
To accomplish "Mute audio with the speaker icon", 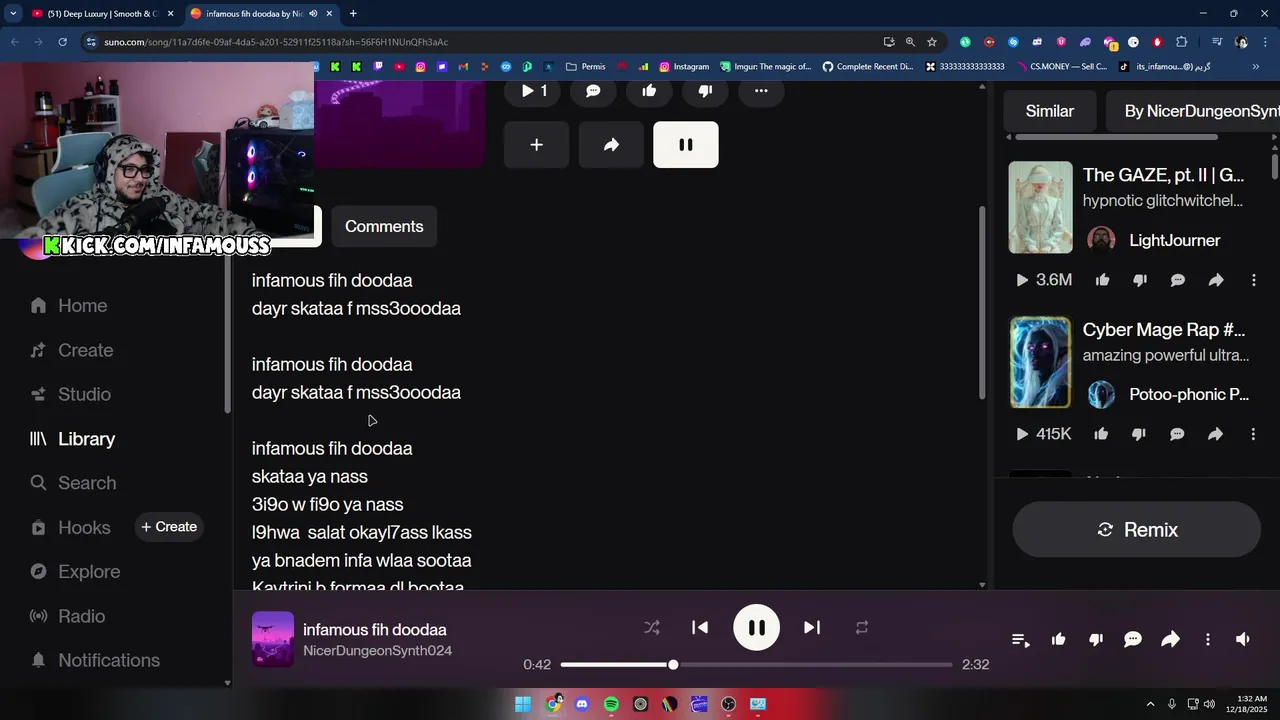I will tap(1243, 640).
